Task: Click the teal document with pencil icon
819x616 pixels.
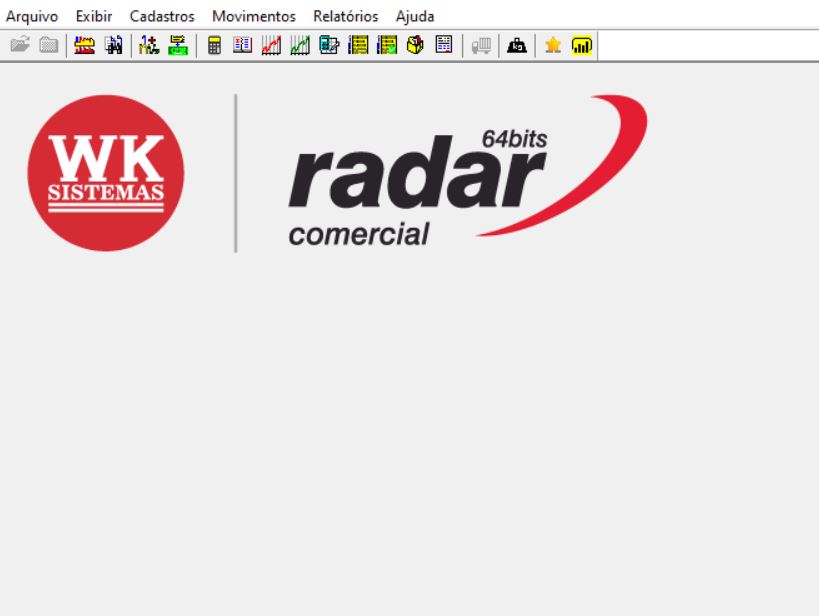Action: 329,45
